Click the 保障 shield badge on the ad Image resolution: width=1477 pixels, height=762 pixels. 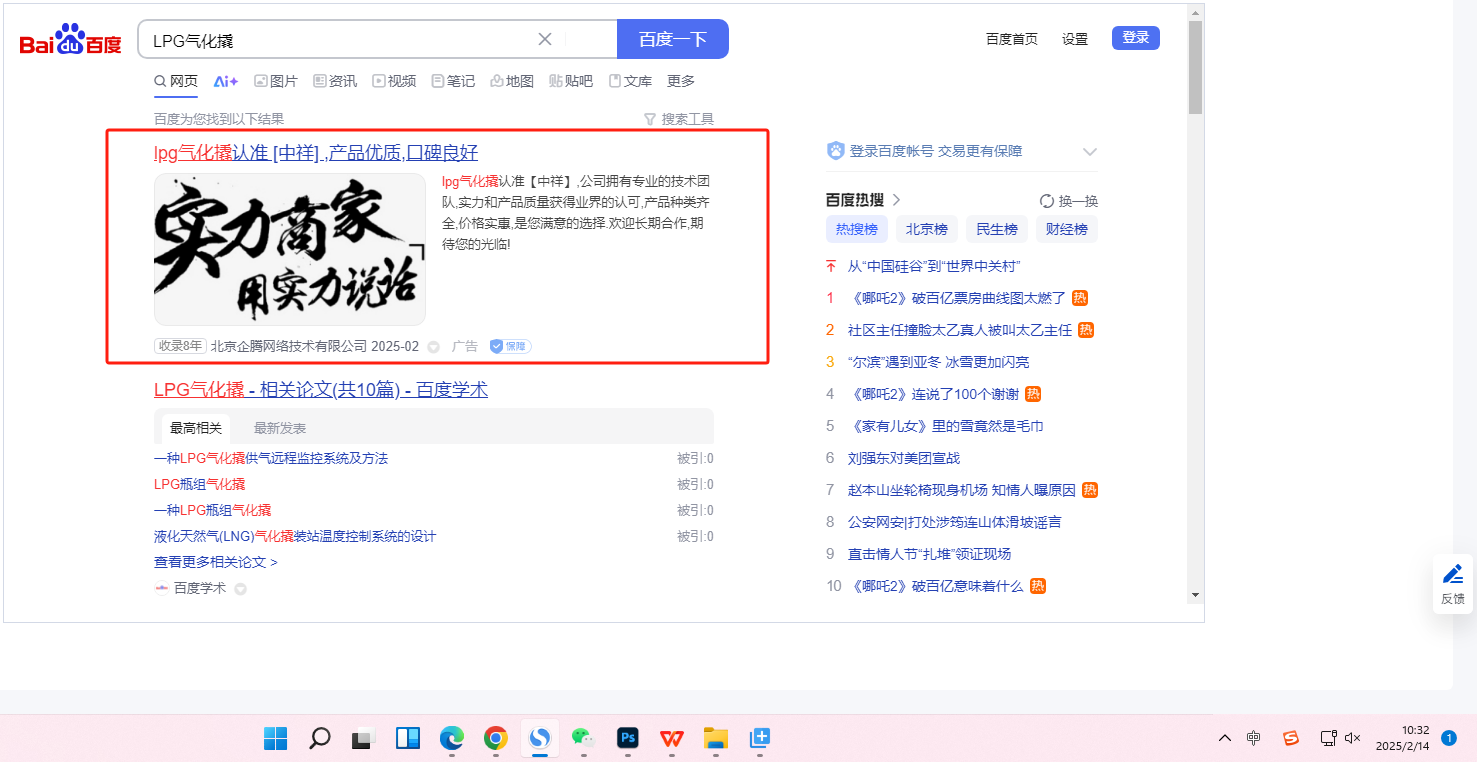(510, 346)
